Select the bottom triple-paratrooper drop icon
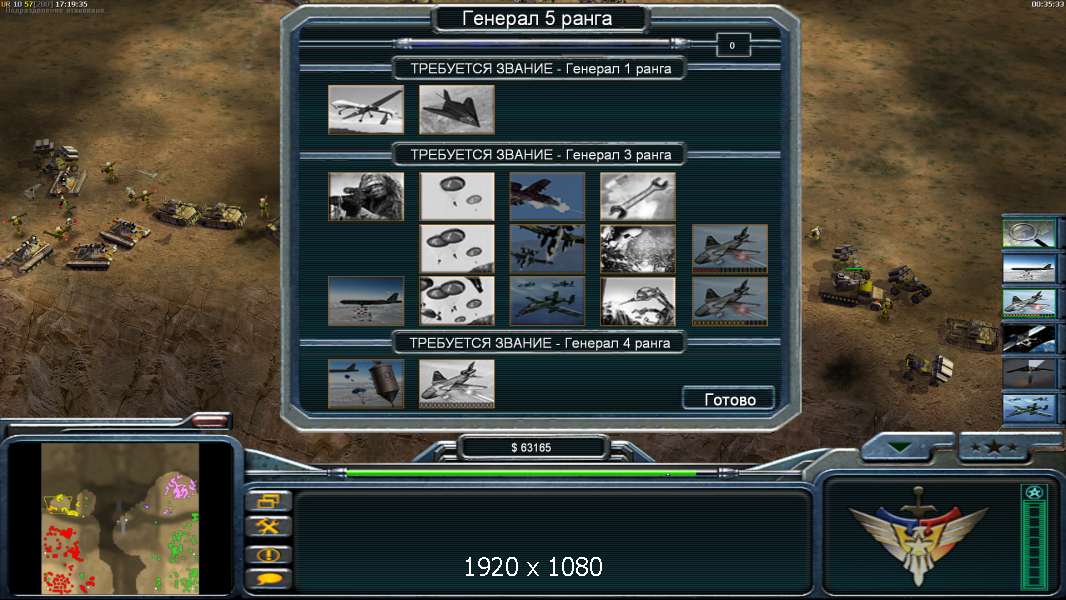 tap(457, 301)
